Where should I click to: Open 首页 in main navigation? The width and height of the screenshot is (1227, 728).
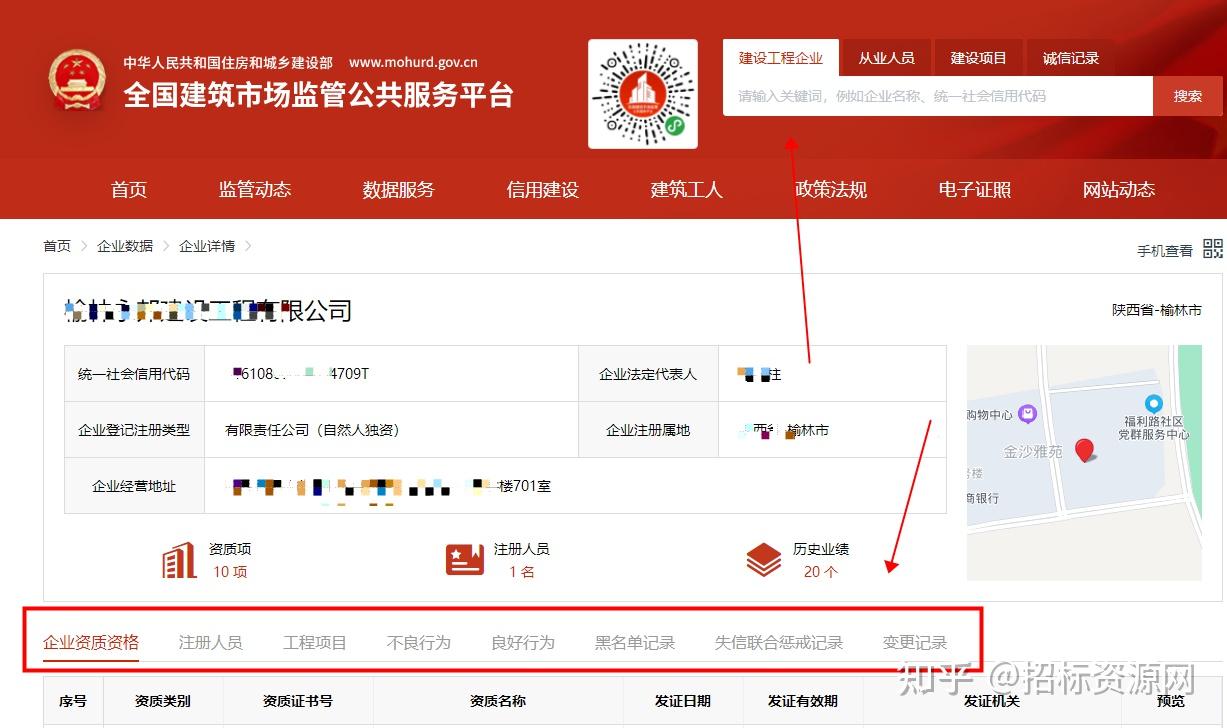129,190
